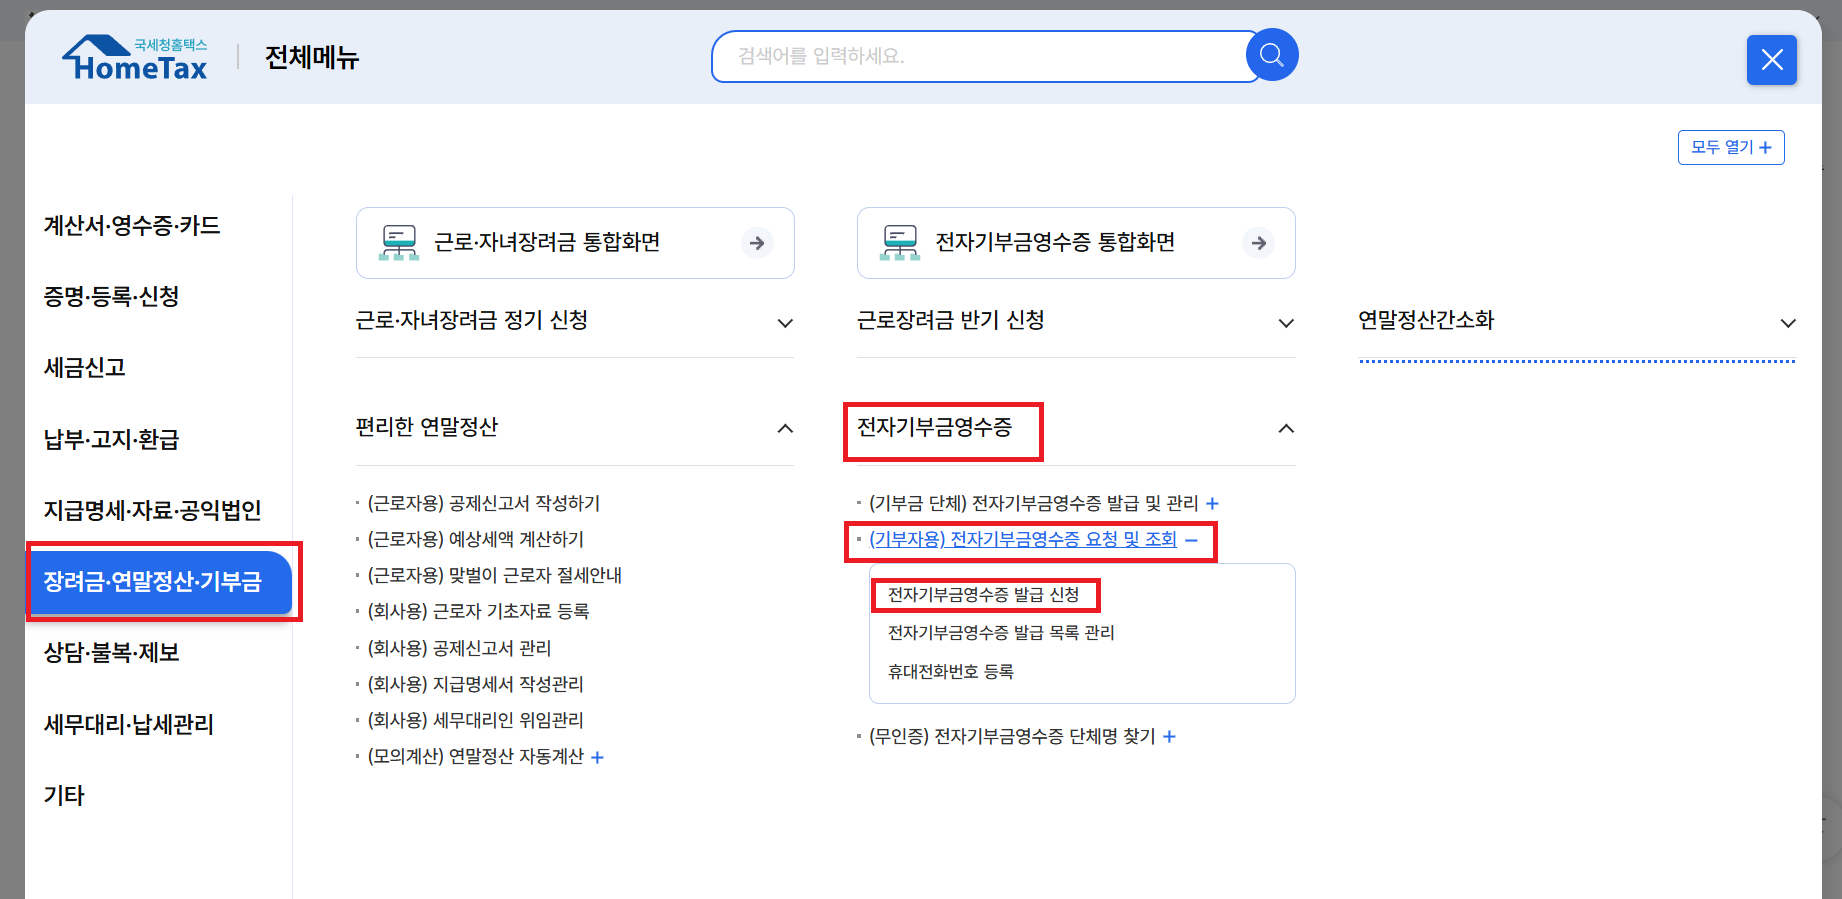The image size is (1842, 899).
Task: Click (무인증) 전자기부금영수증 단체명 찾기
Action: point(1012,736)
